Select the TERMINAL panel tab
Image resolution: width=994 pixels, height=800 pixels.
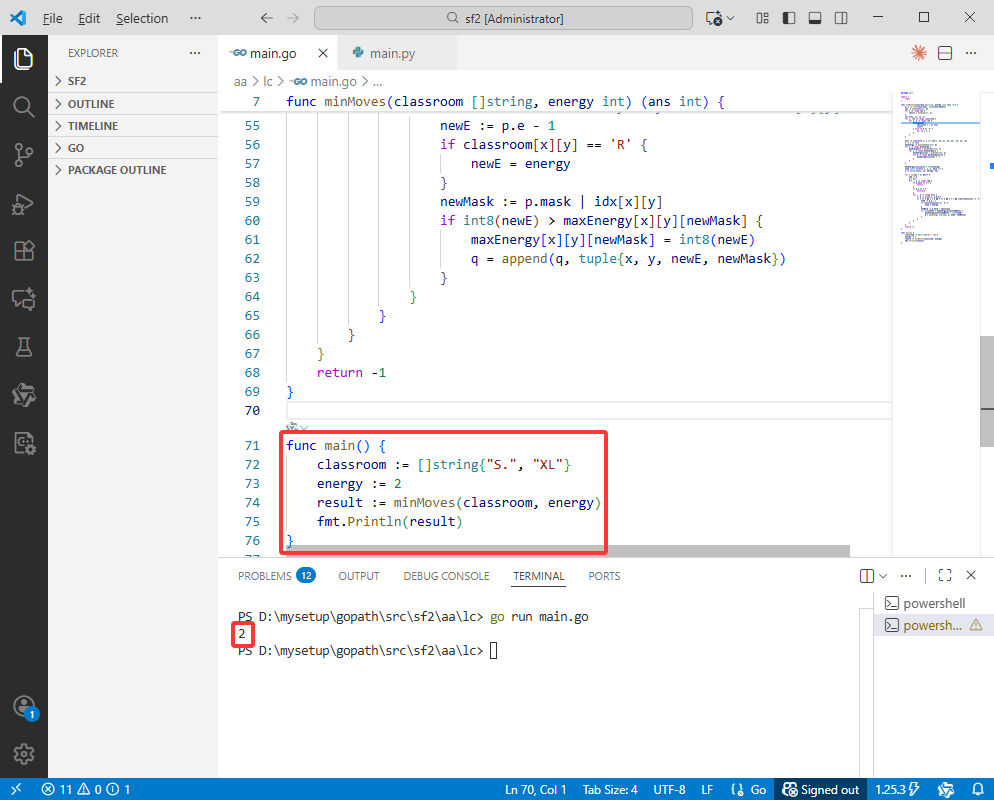(539, 576)
